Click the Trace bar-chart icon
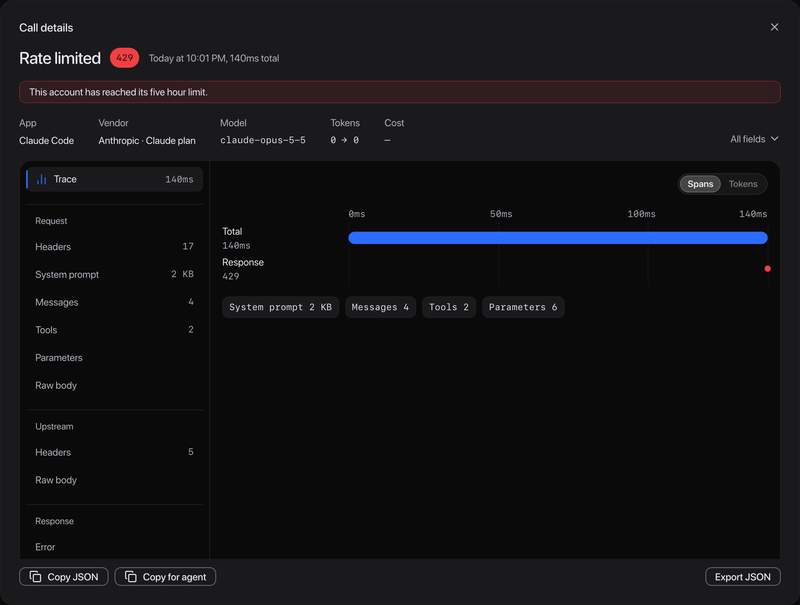Image resolution: width=800 pixels, height=605 pixels. pyautogui.click(x=41, y=179)
